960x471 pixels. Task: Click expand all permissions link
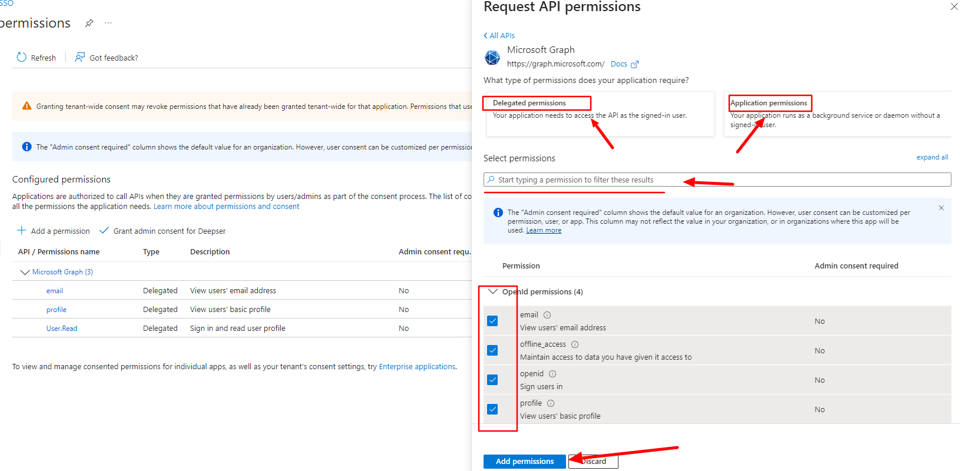click(932, 157)
